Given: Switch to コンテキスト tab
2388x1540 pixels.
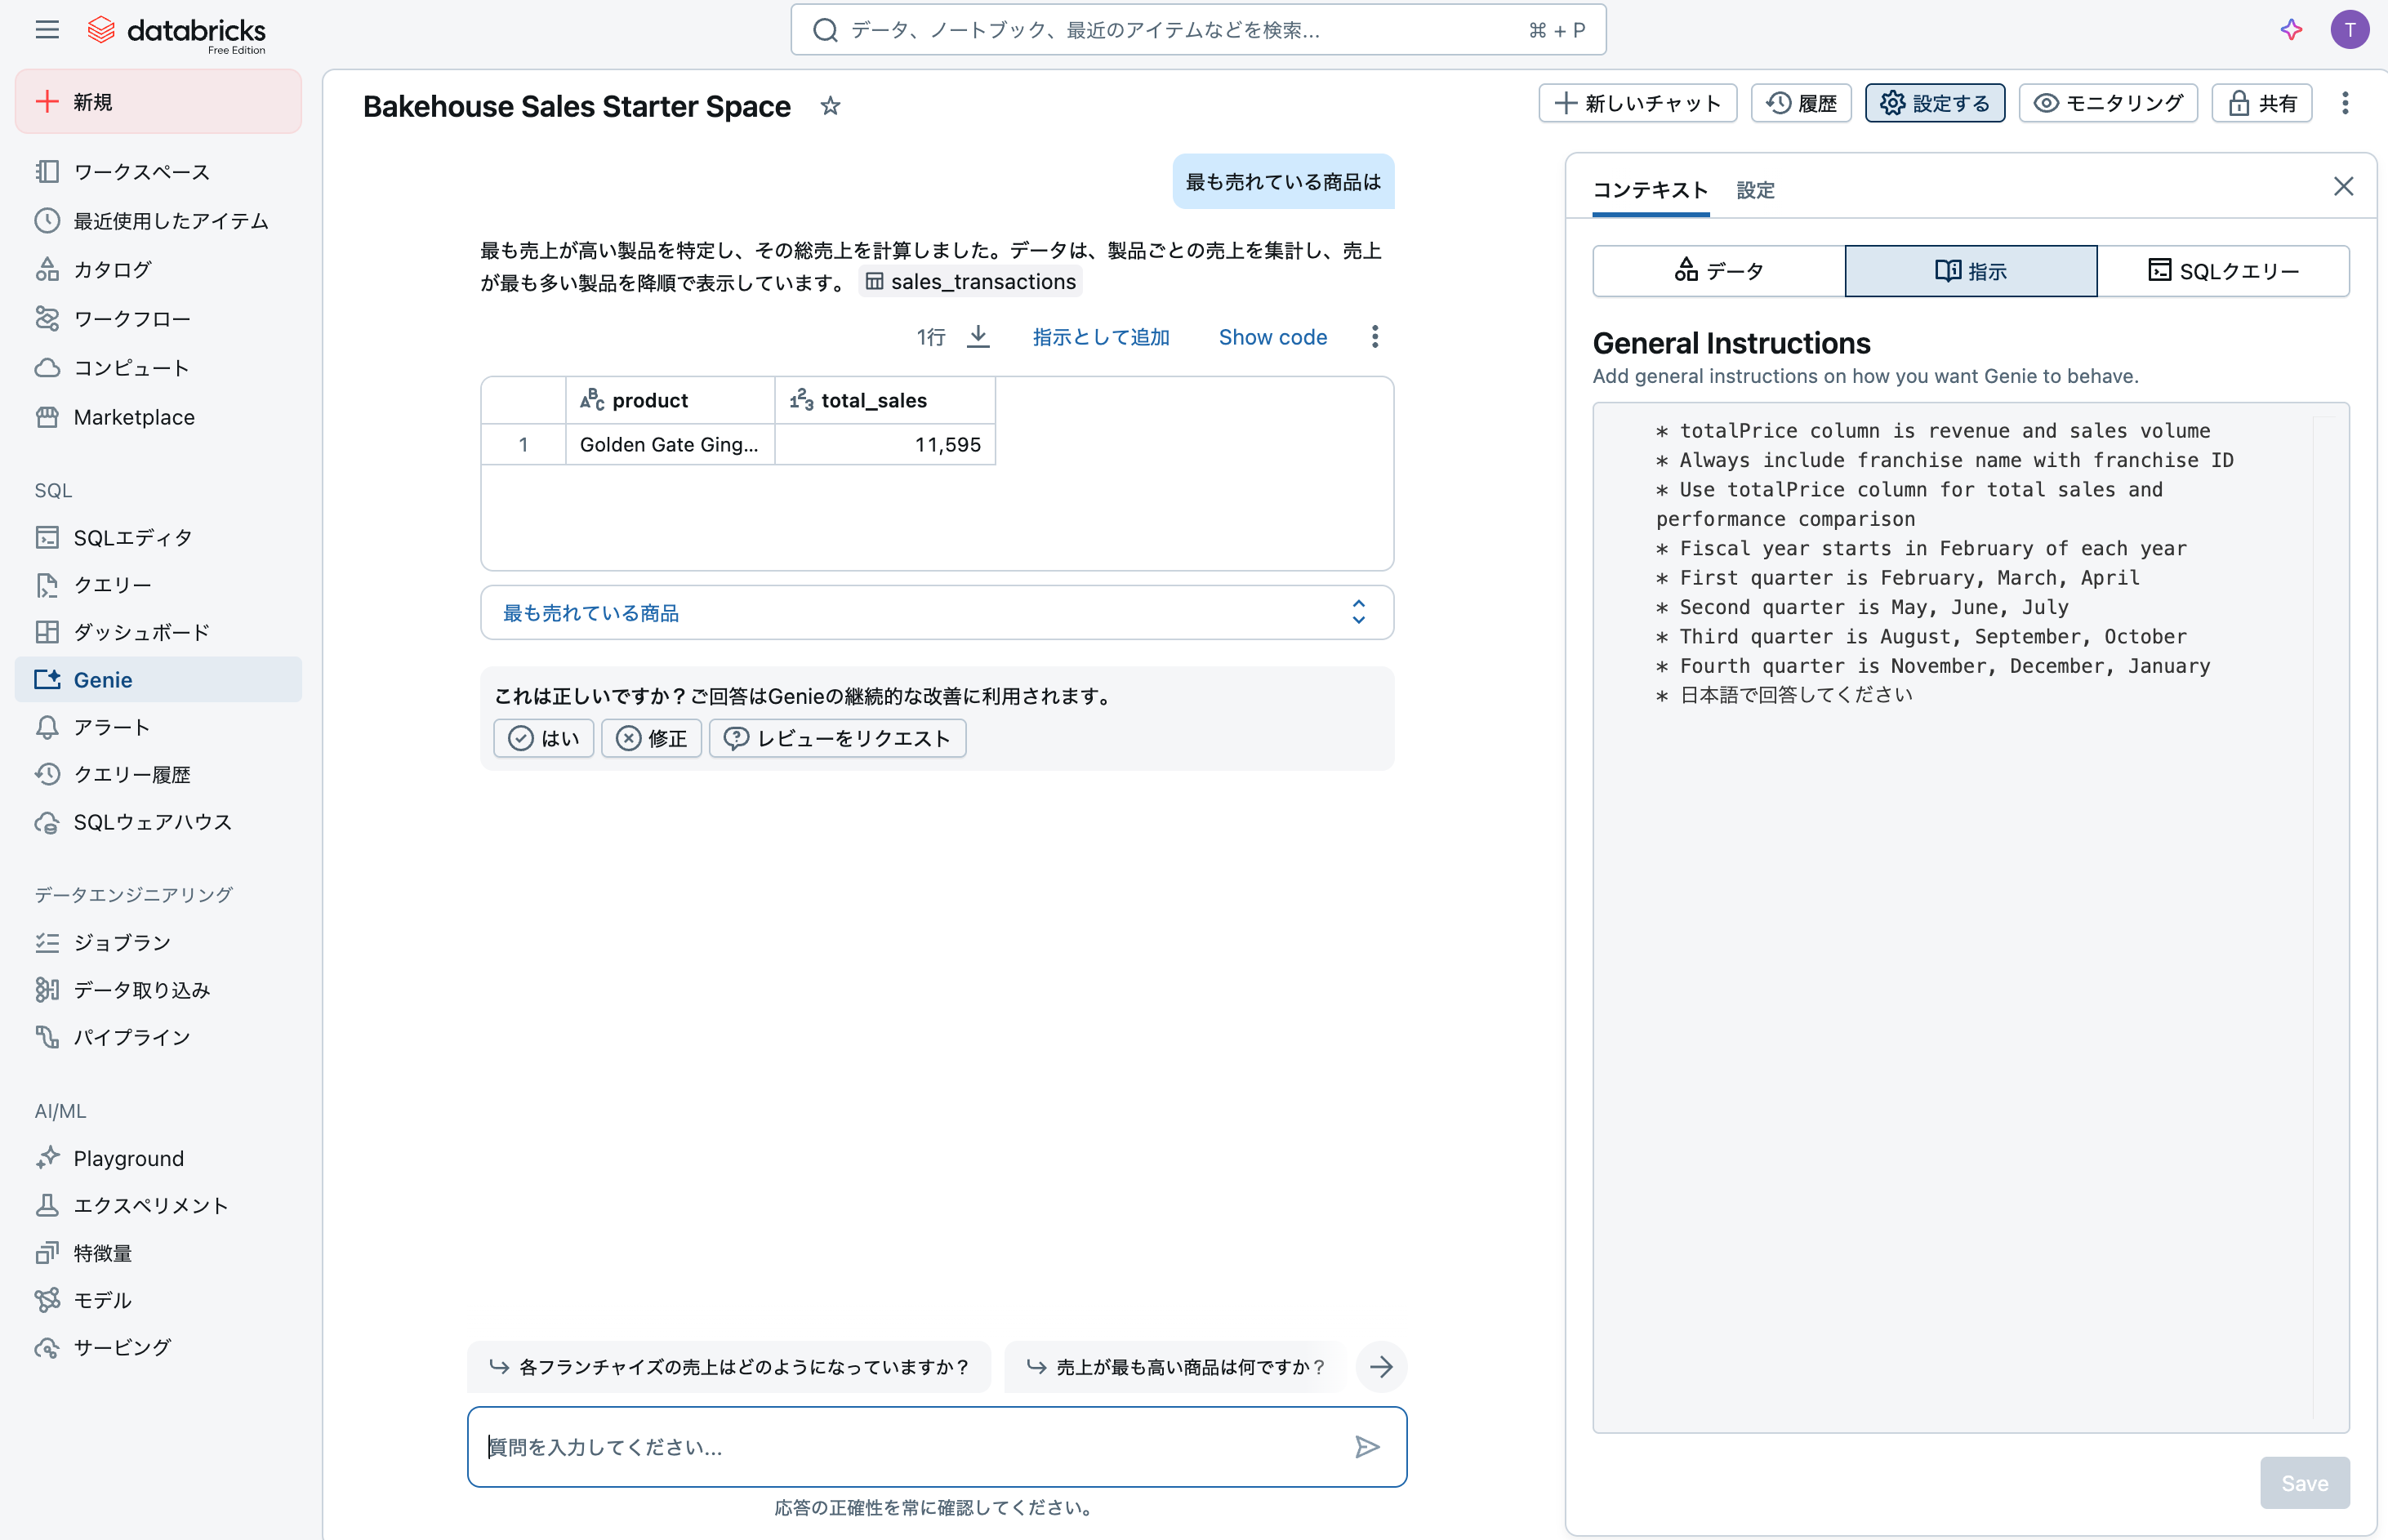Looking at the screenshot, I should (x=1650, y=189).
